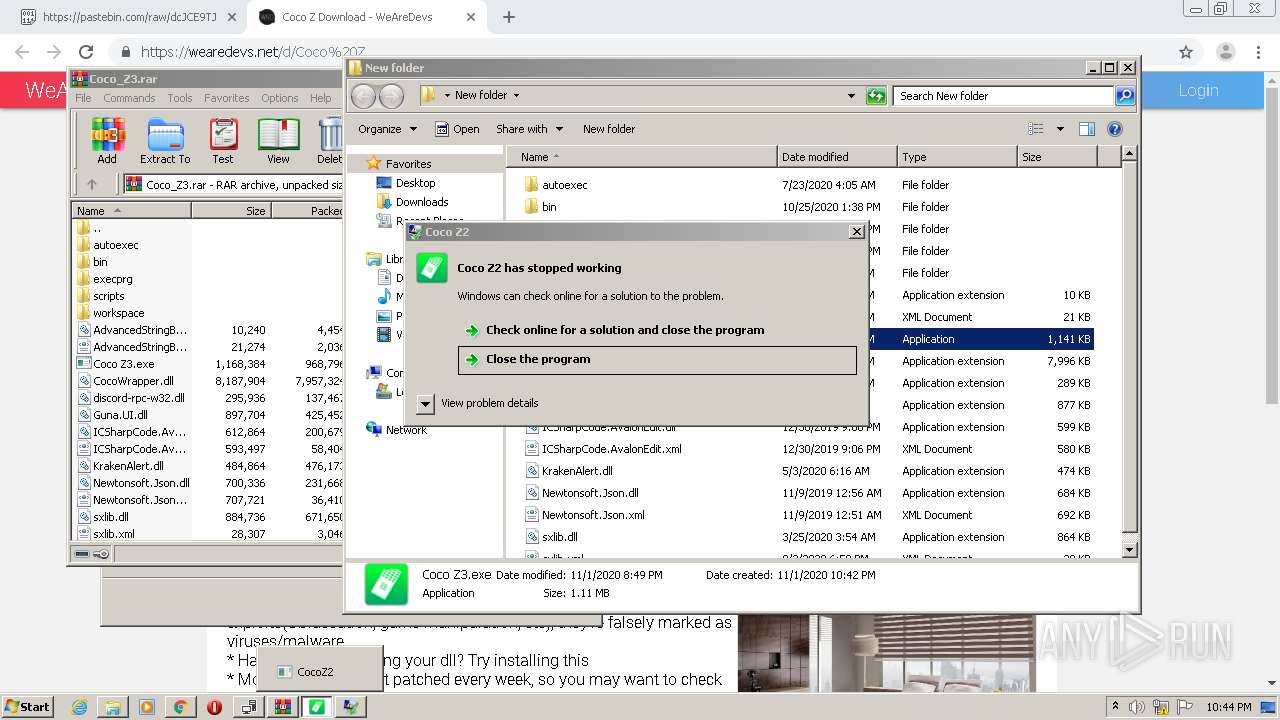Sort Explorer list by Type column
This screenshot has height=720, width=1280.
(x=956, y=157)
